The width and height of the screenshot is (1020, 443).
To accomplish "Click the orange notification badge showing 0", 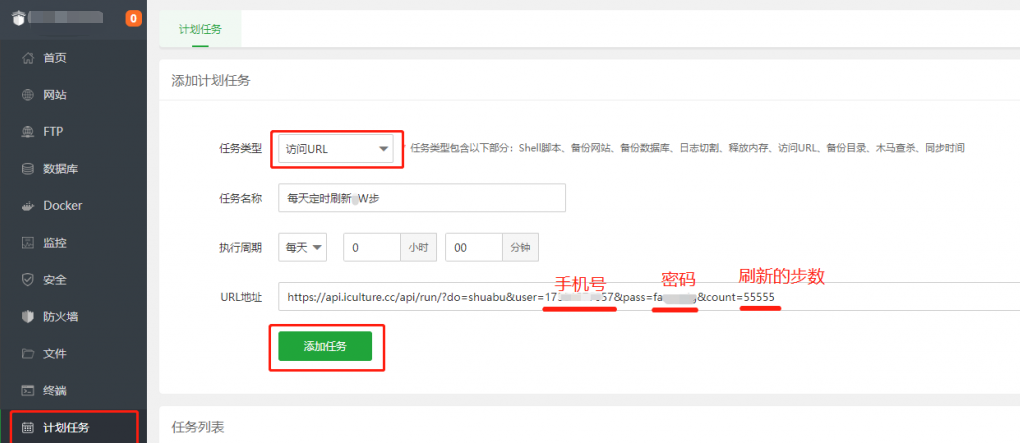I will [133, 18].
